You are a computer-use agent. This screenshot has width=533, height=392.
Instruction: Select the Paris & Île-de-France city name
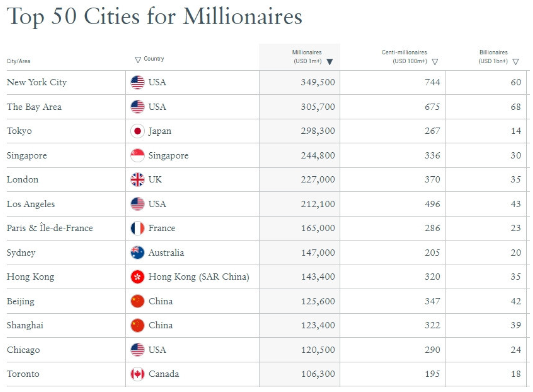(50, 228)
